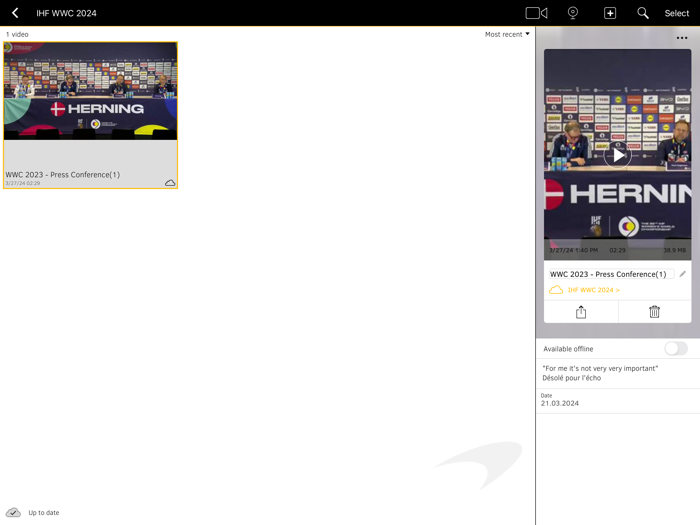Click the video title text field

click(x=611, y=274)
